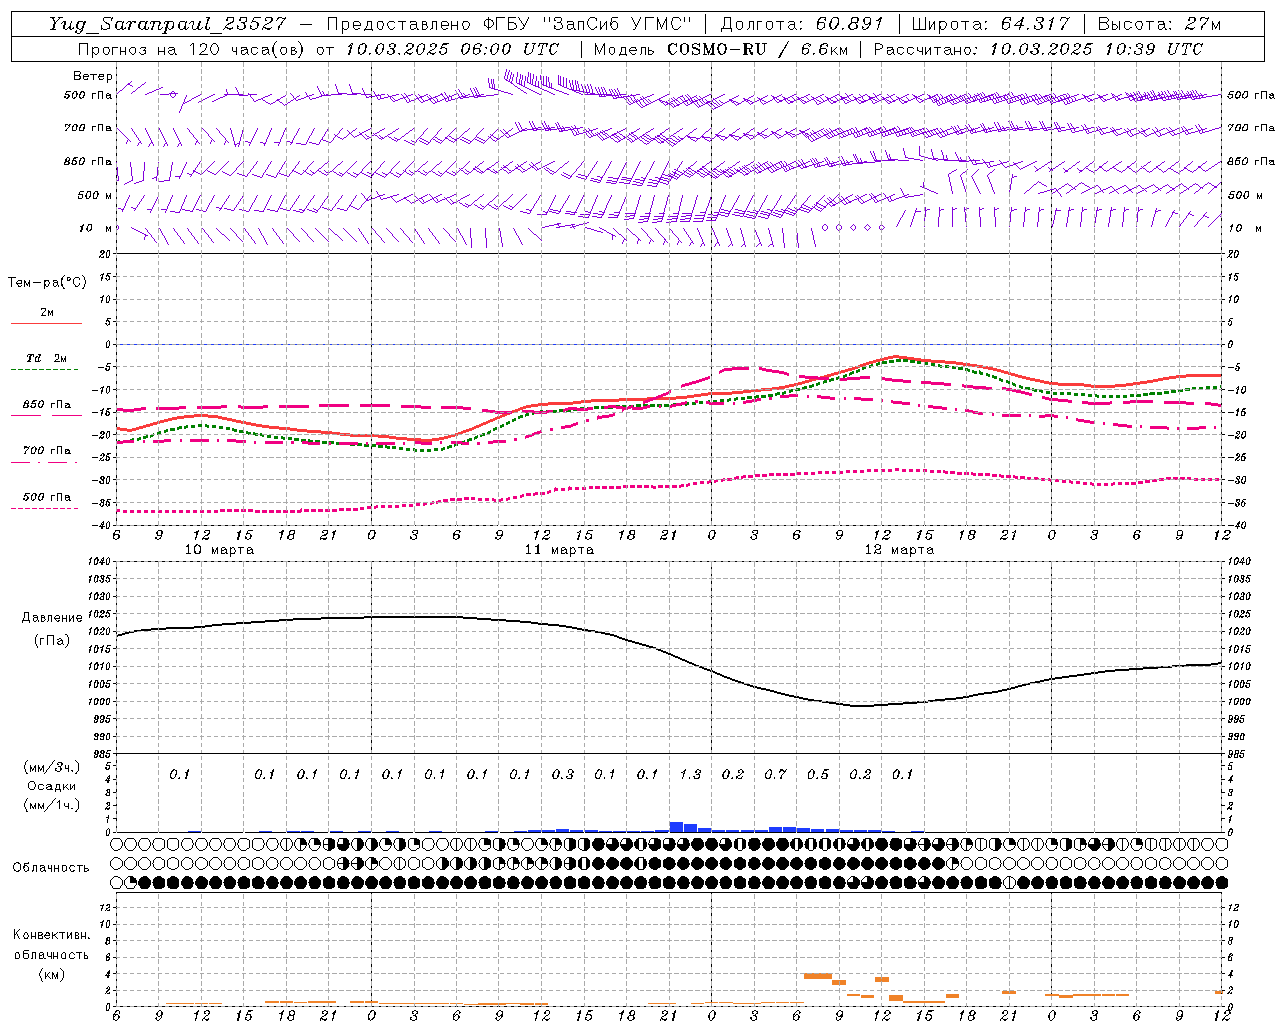Click the Облачность panel label
1280x1024 pixels.
tap(51, 867)
